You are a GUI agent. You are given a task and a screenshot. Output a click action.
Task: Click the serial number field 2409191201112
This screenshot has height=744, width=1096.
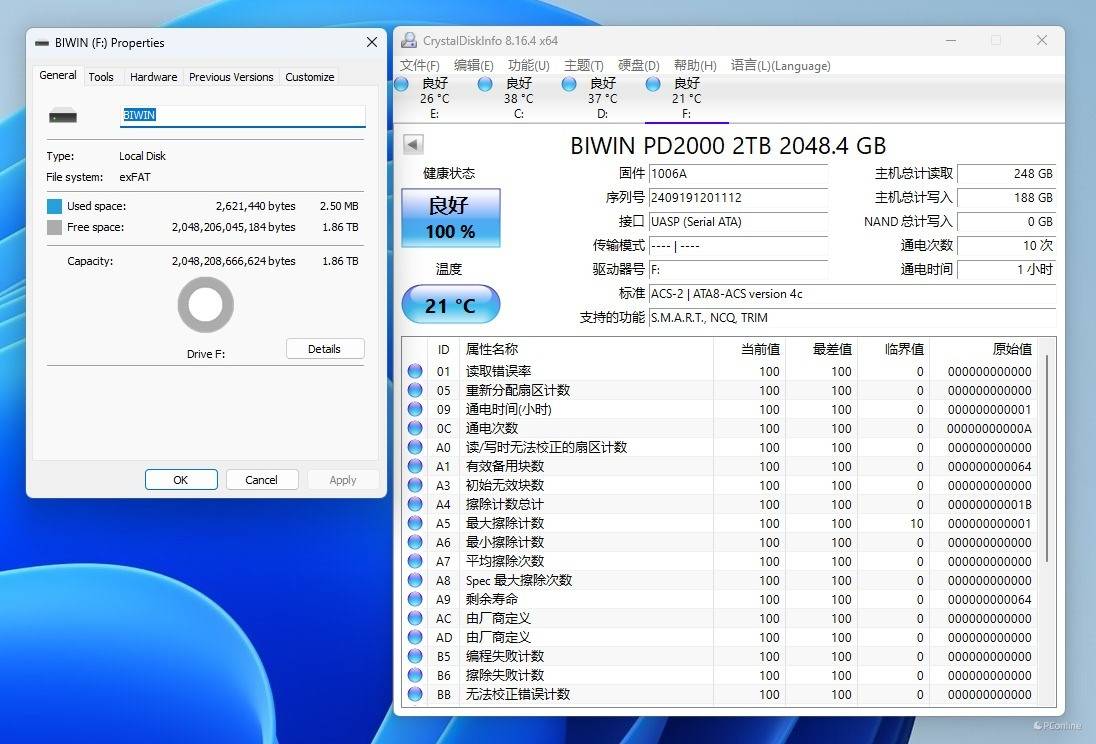(738, 198)
